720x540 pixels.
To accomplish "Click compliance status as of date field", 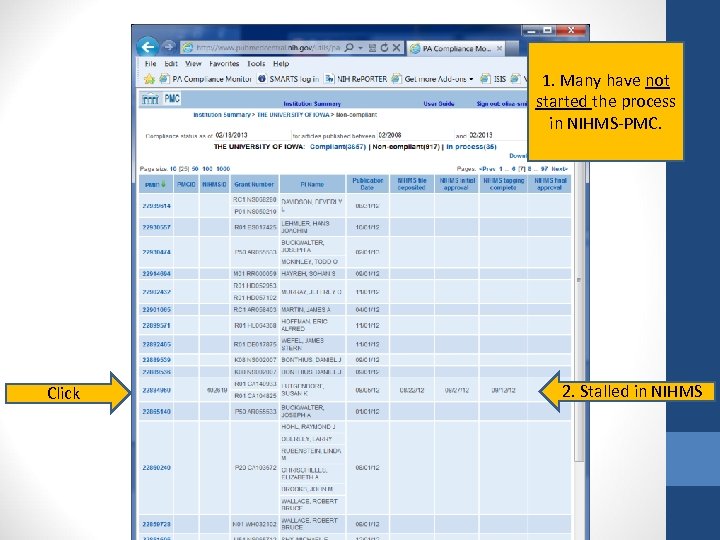I will coord(252,135).
